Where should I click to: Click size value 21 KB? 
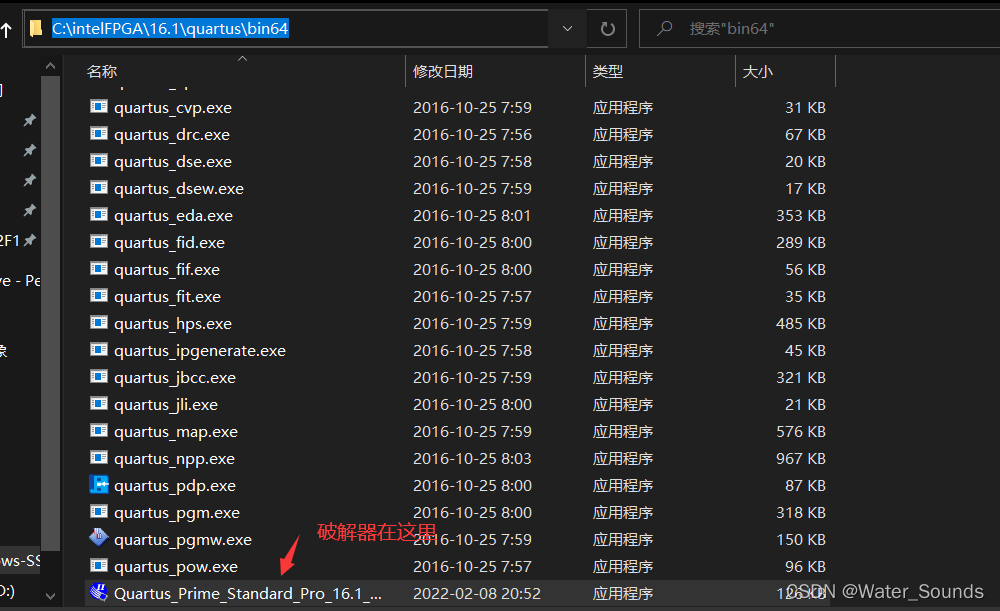click(805, 404)
